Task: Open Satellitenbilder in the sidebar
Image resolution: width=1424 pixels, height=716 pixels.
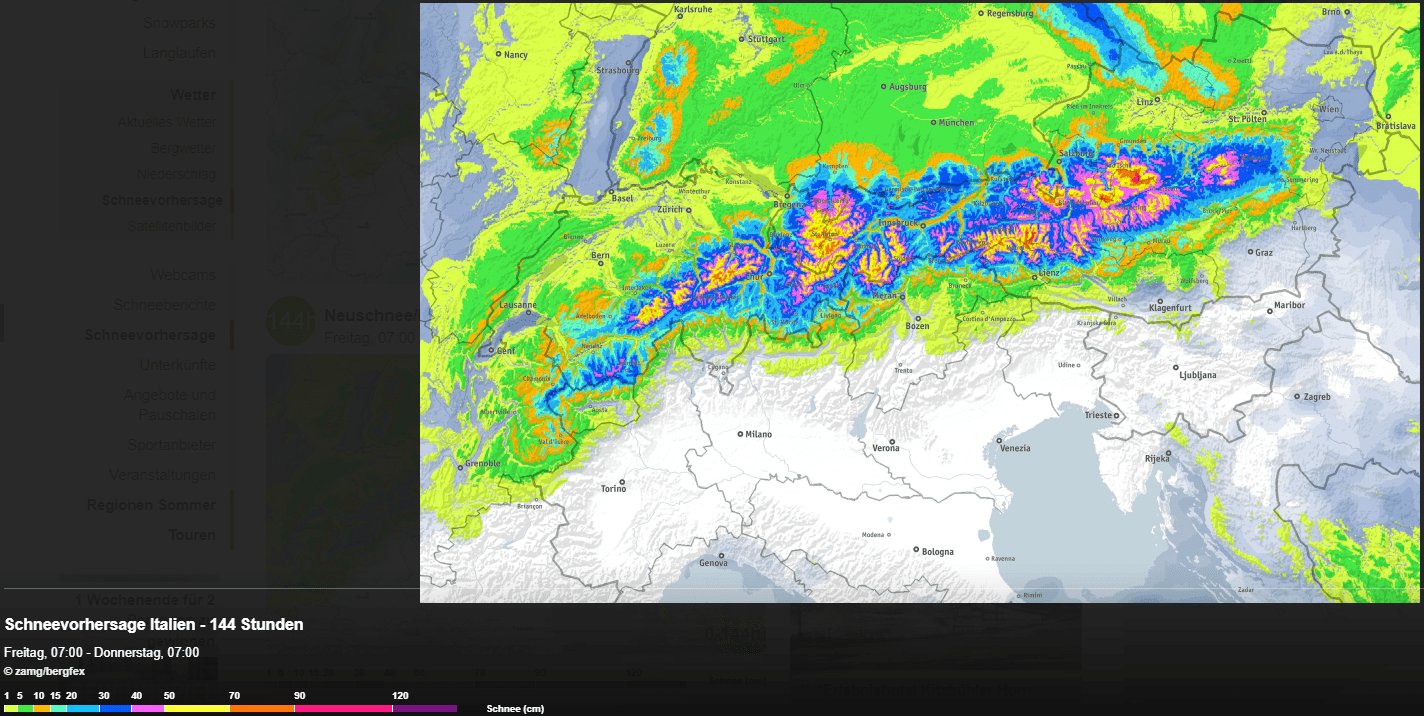Action: 171,227
